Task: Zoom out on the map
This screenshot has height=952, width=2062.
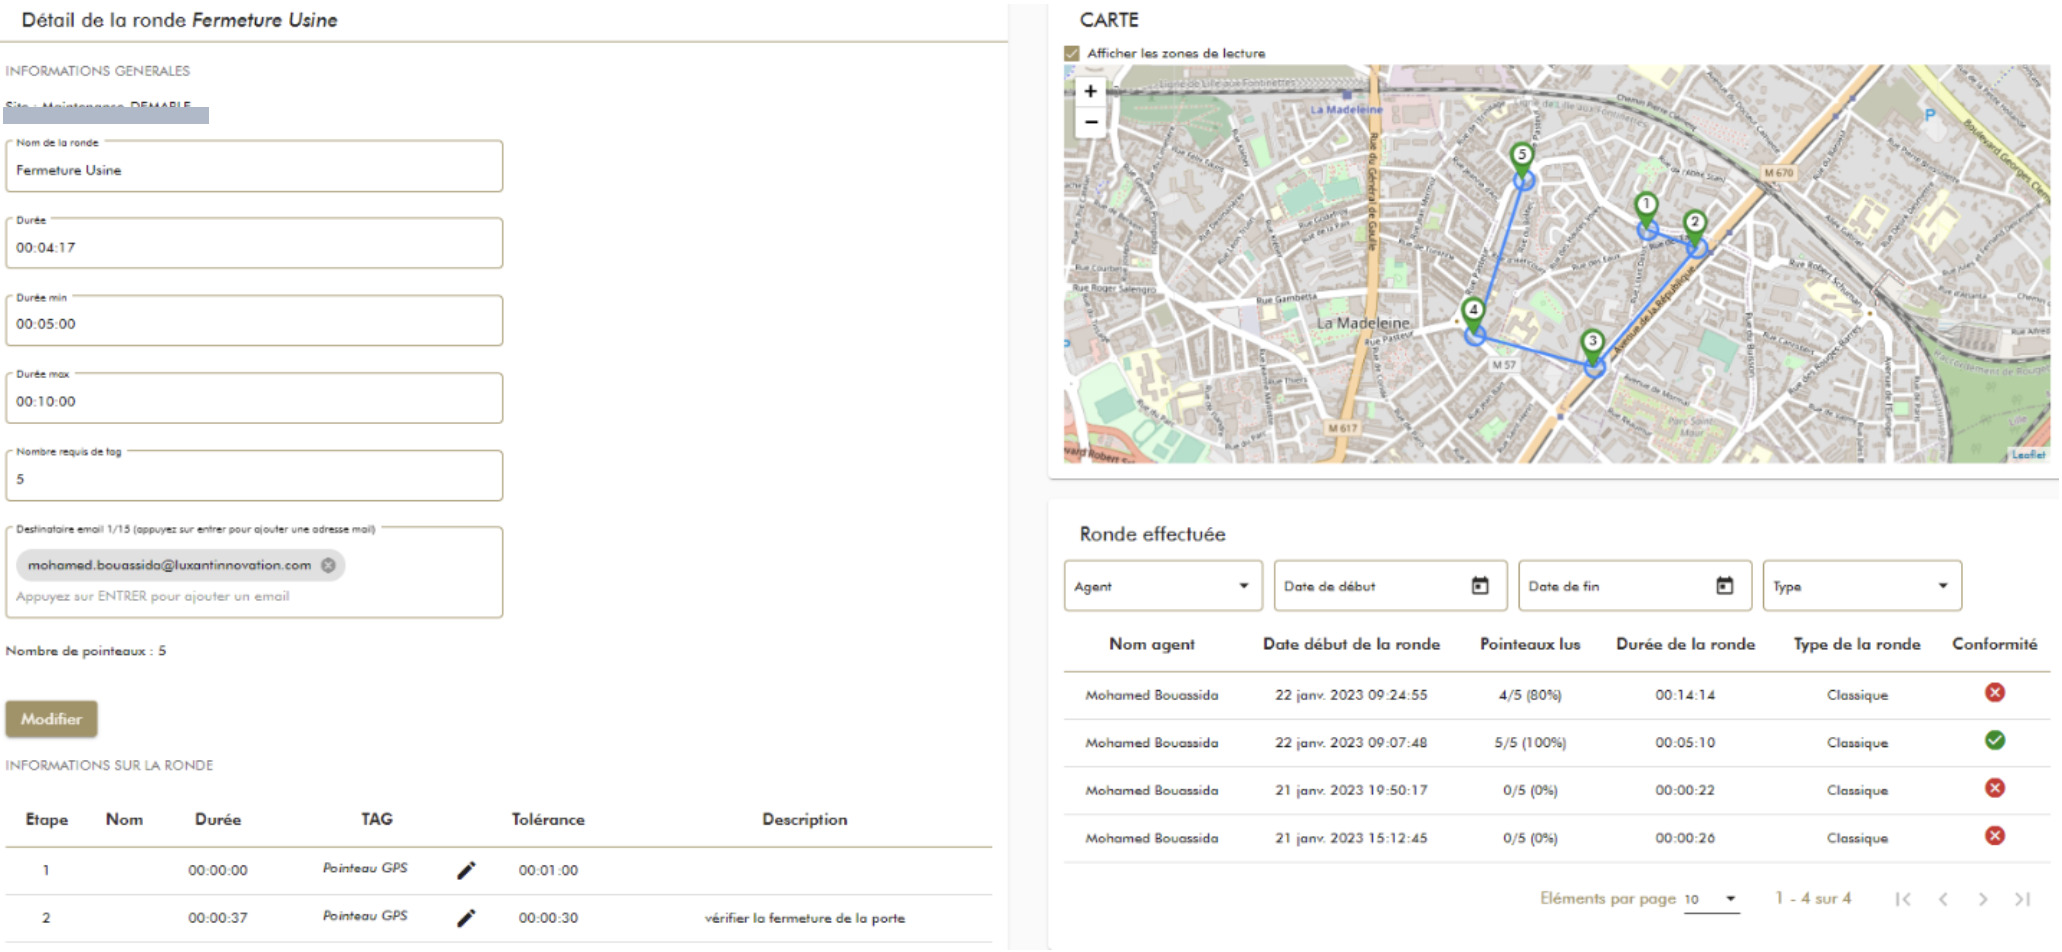Action: point(1090,122)
